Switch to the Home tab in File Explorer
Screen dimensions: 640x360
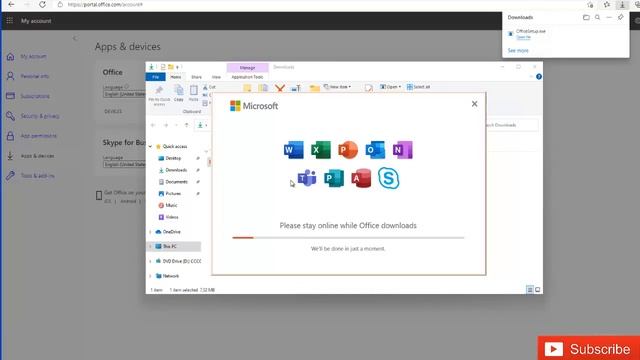point(176,77)
